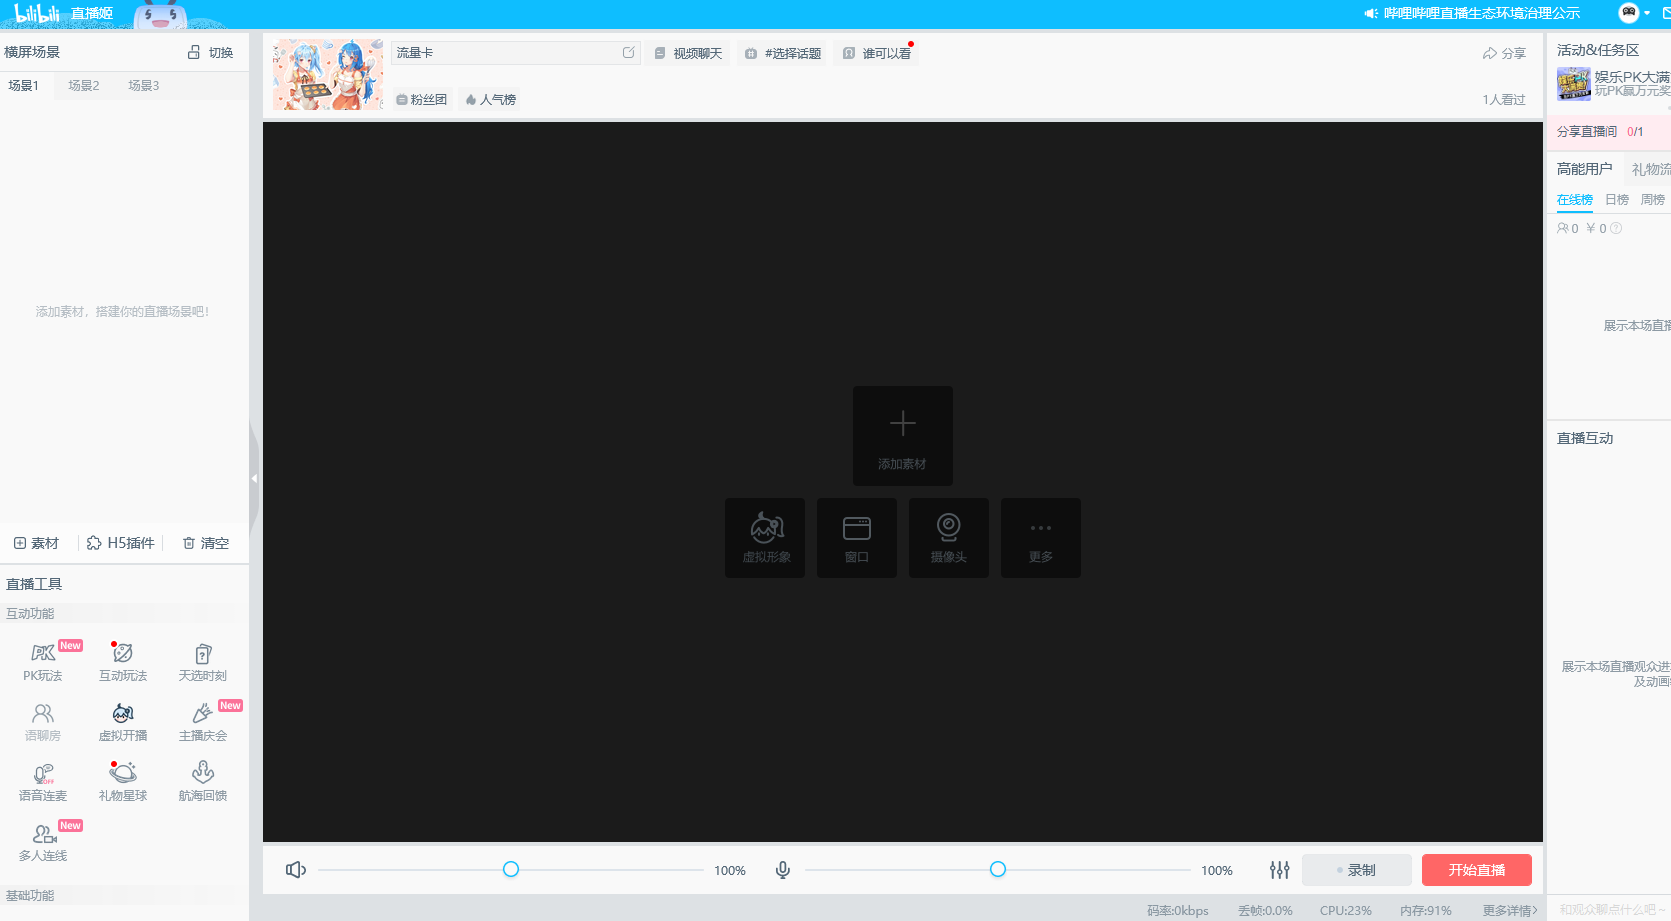Click the 码率:0kbps status entry
Screen dimensions: 1671x921
point(1178,910)
